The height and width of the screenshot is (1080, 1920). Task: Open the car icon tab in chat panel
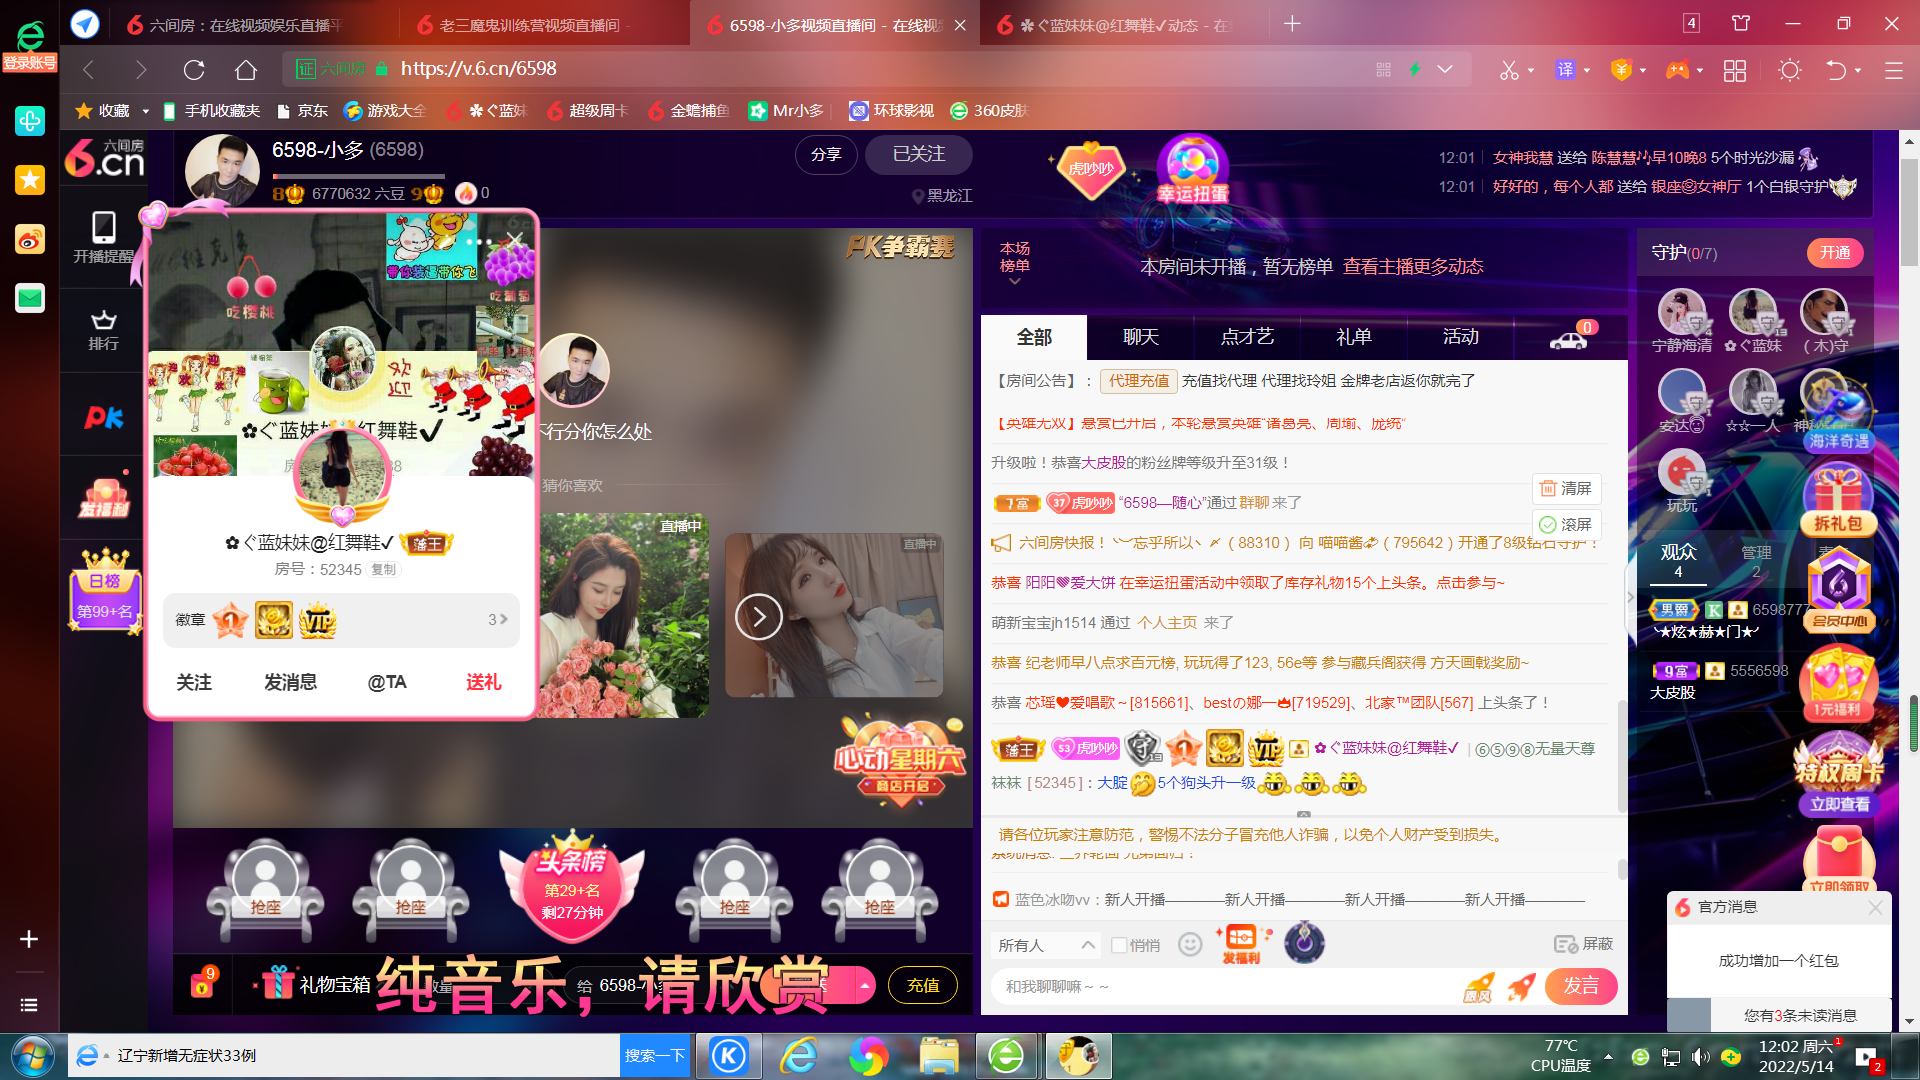1569,337
